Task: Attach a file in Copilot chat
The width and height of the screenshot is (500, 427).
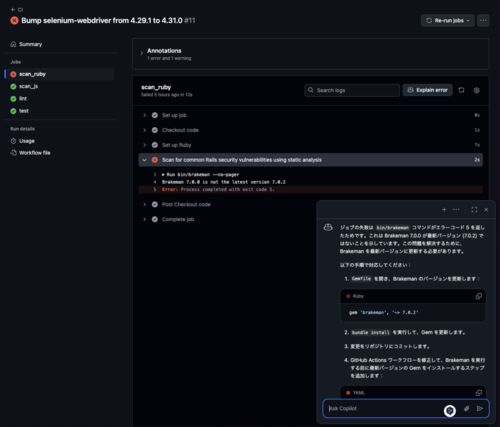Action: [x=466, y=409]
